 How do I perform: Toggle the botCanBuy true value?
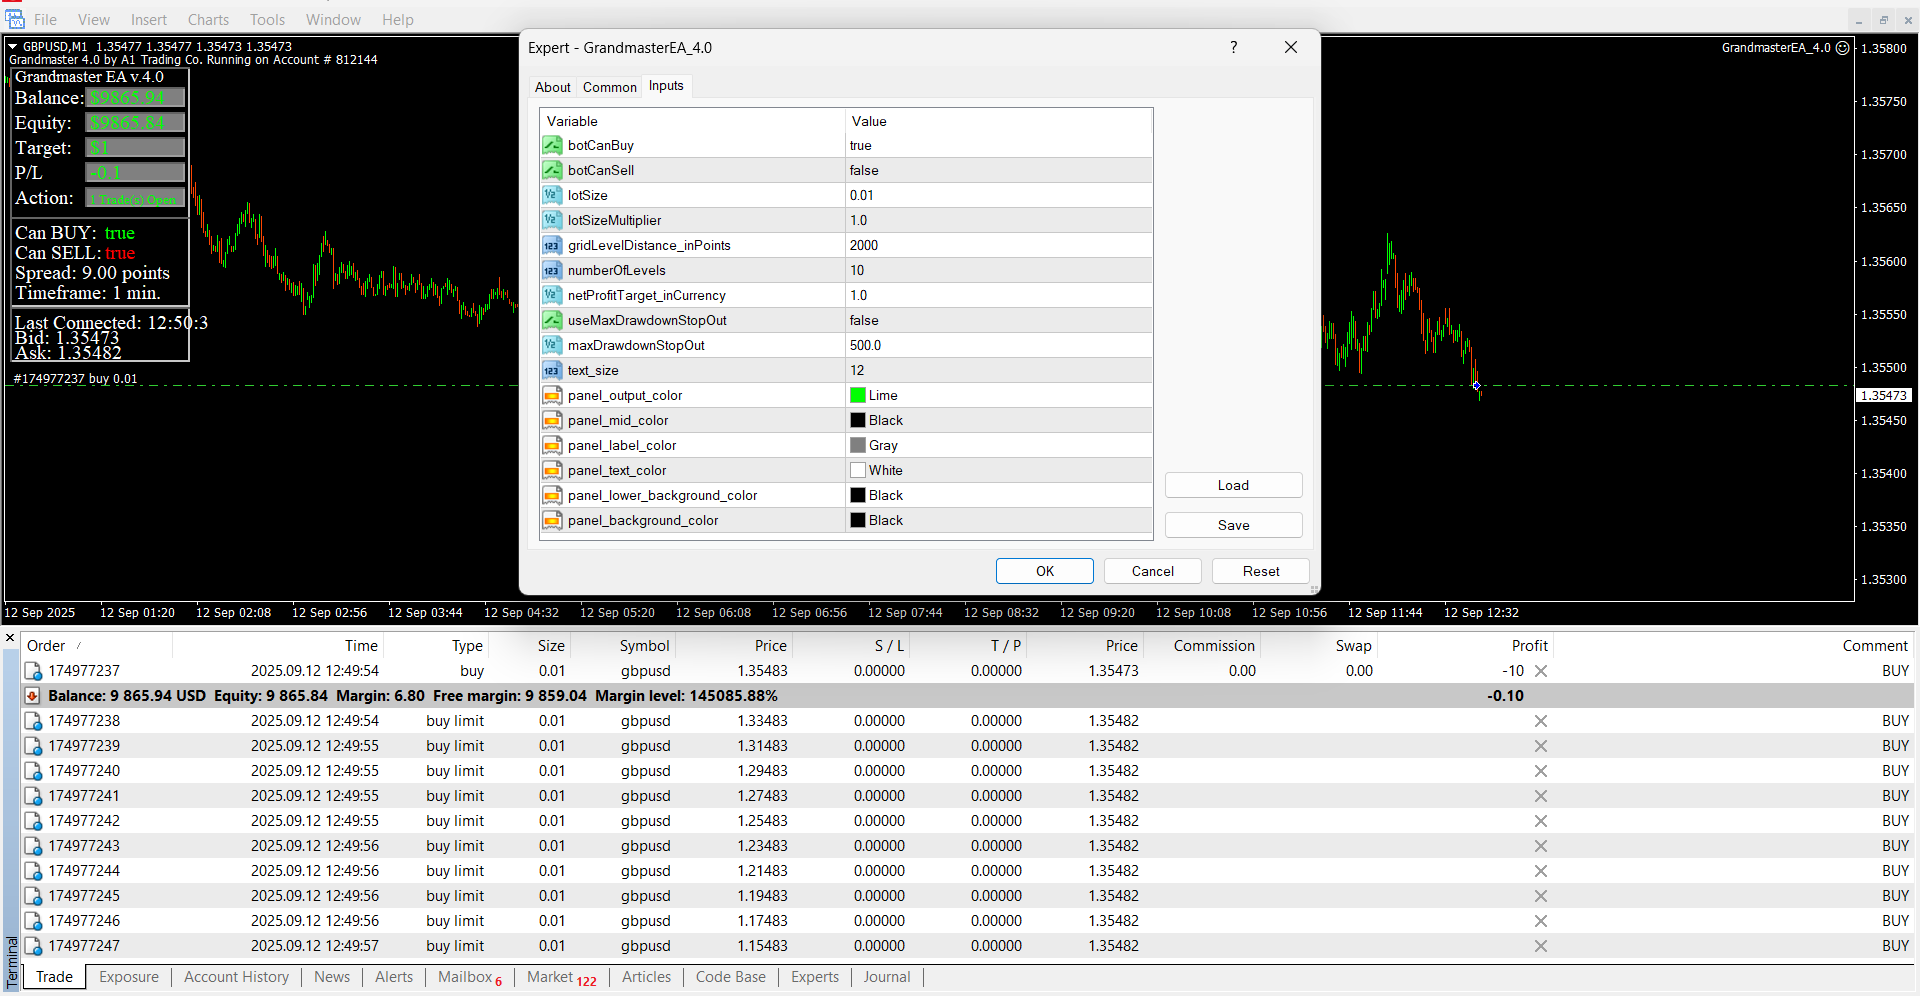(861, 146)
